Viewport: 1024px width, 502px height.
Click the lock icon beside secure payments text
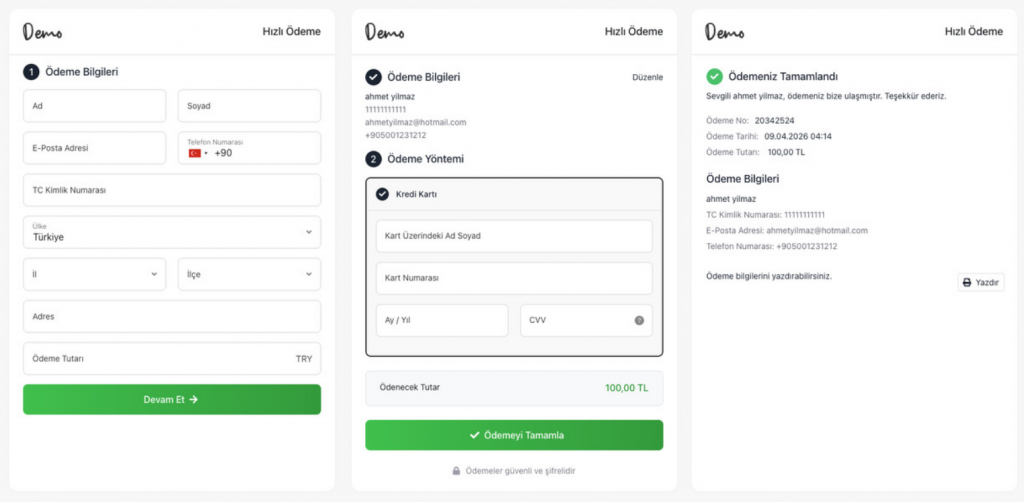[x=456, y=471]
